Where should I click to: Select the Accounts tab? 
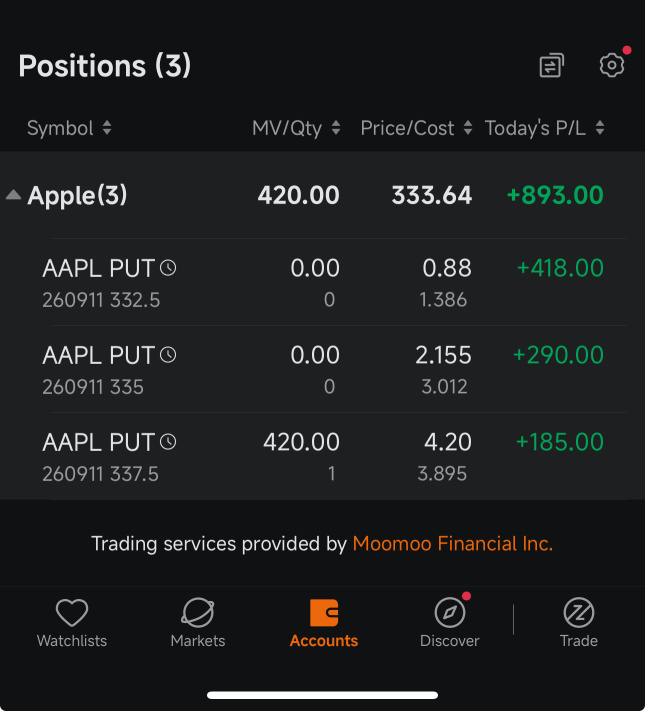(x=323, y=623)
